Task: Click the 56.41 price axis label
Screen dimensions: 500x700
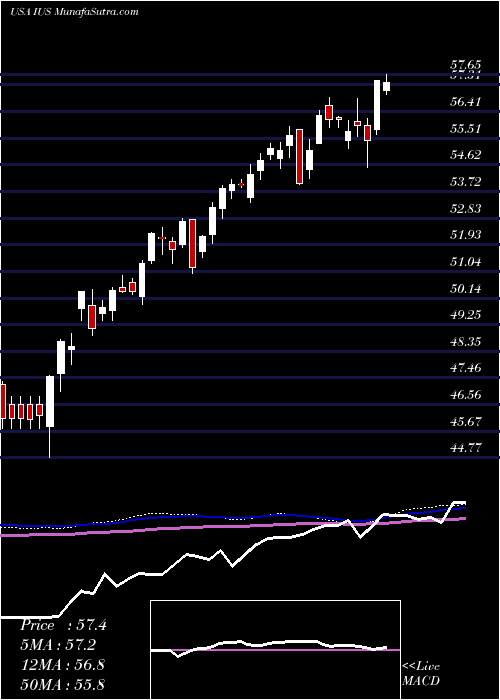Action: tap(466, 102)
